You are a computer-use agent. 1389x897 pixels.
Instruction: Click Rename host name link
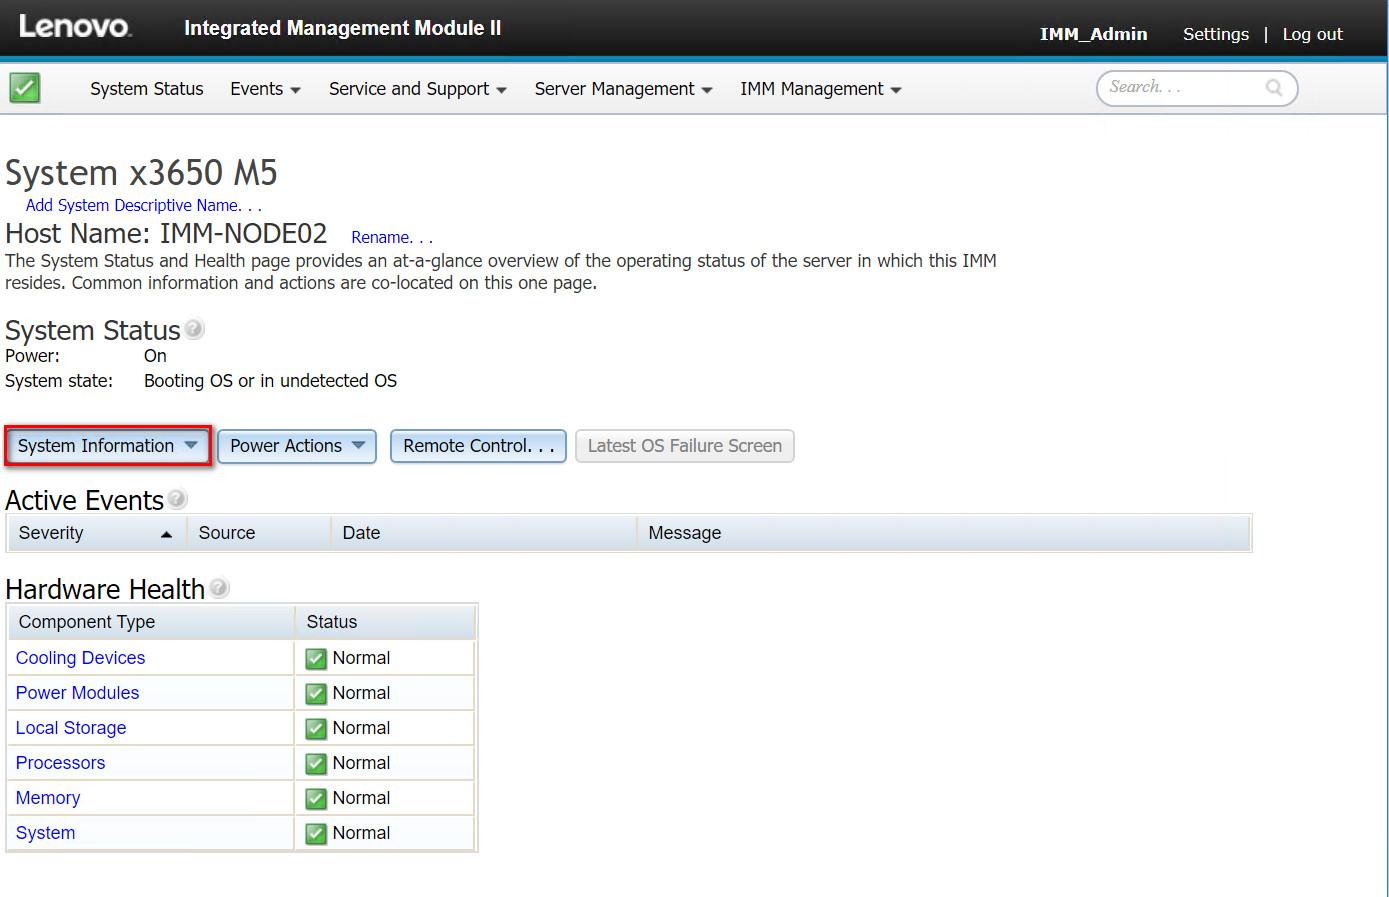coord(392,237)
